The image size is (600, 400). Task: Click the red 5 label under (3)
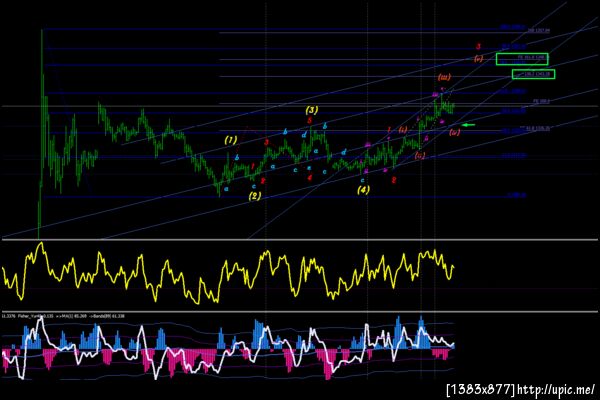(310, 121)
